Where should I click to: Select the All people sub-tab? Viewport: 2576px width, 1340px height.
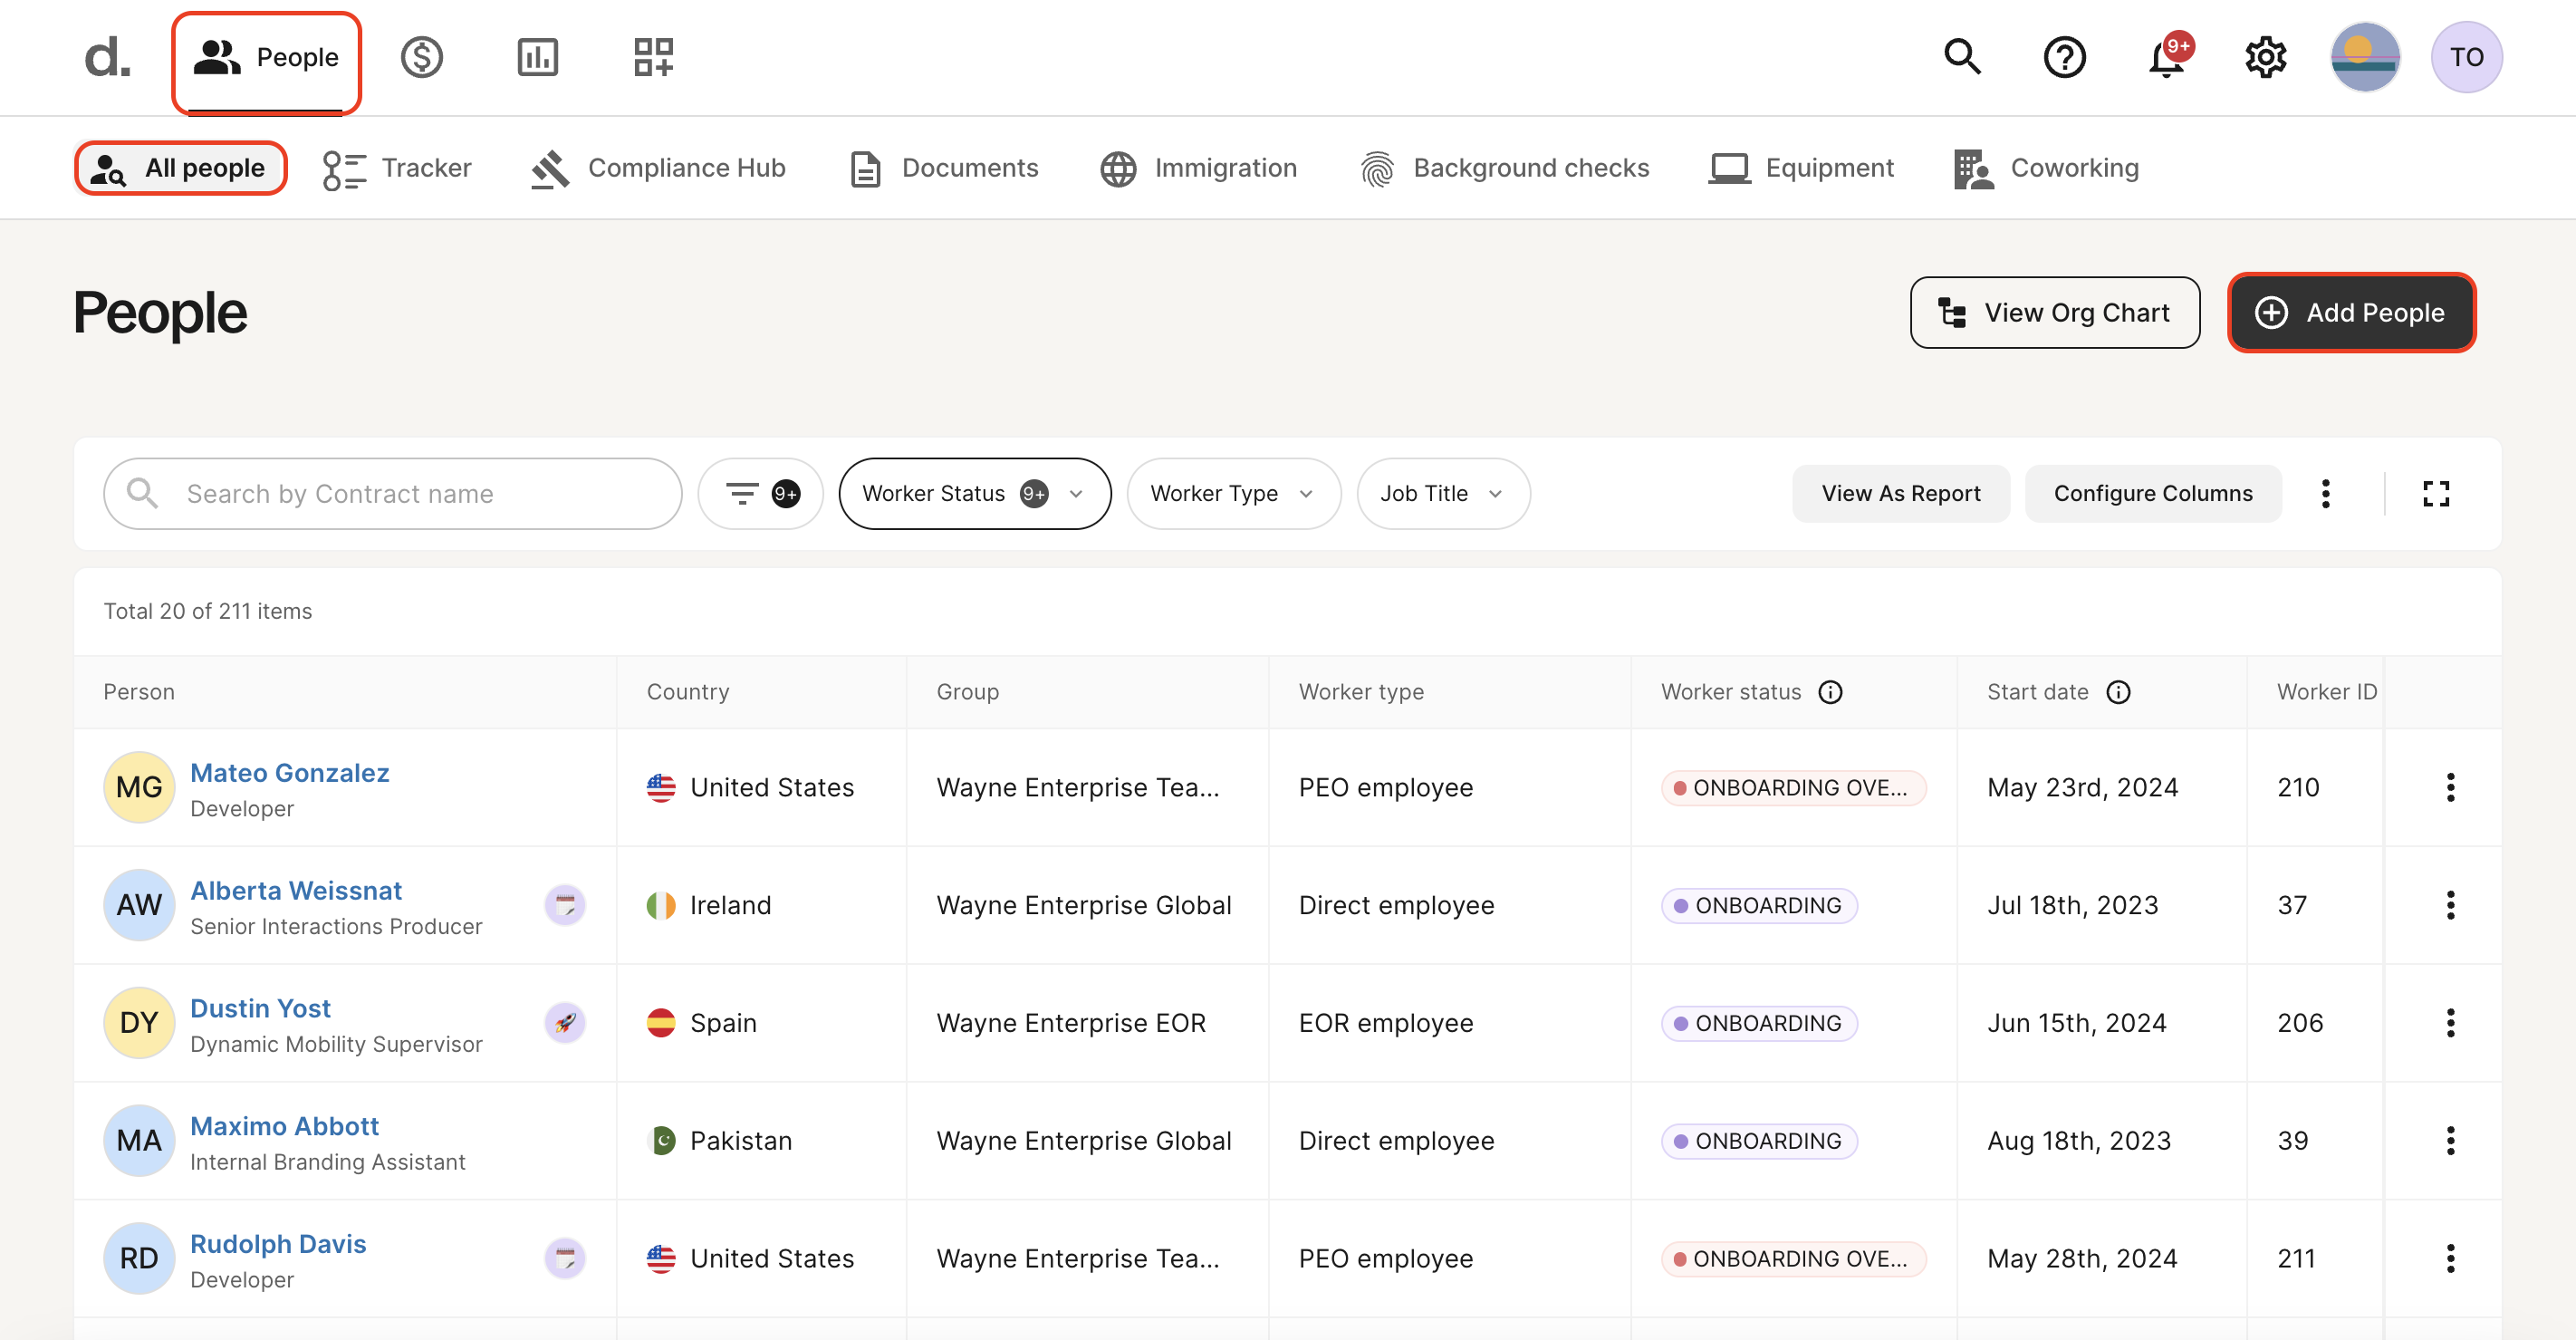181,168
